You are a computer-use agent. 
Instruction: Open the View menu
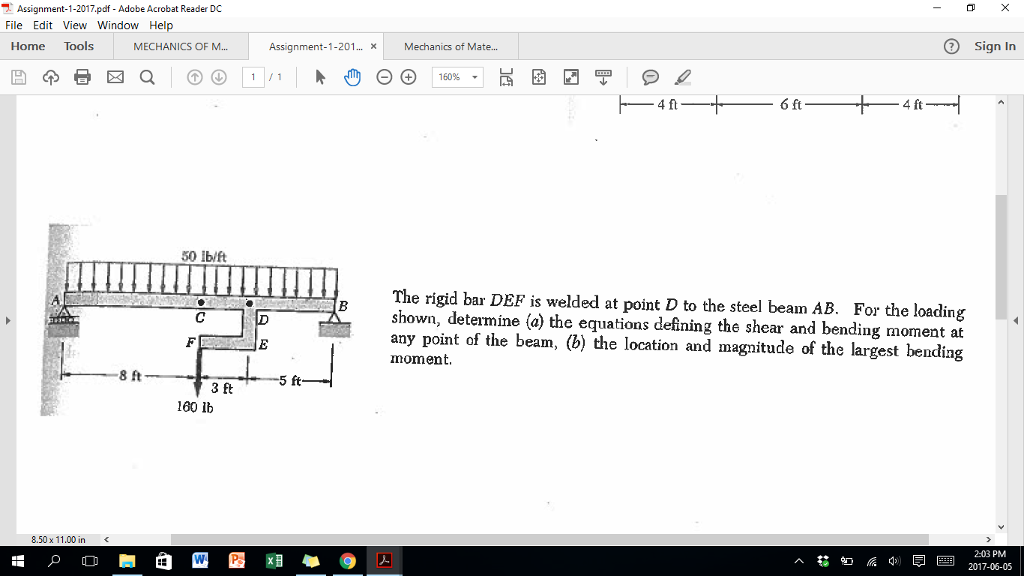point(74,25)
